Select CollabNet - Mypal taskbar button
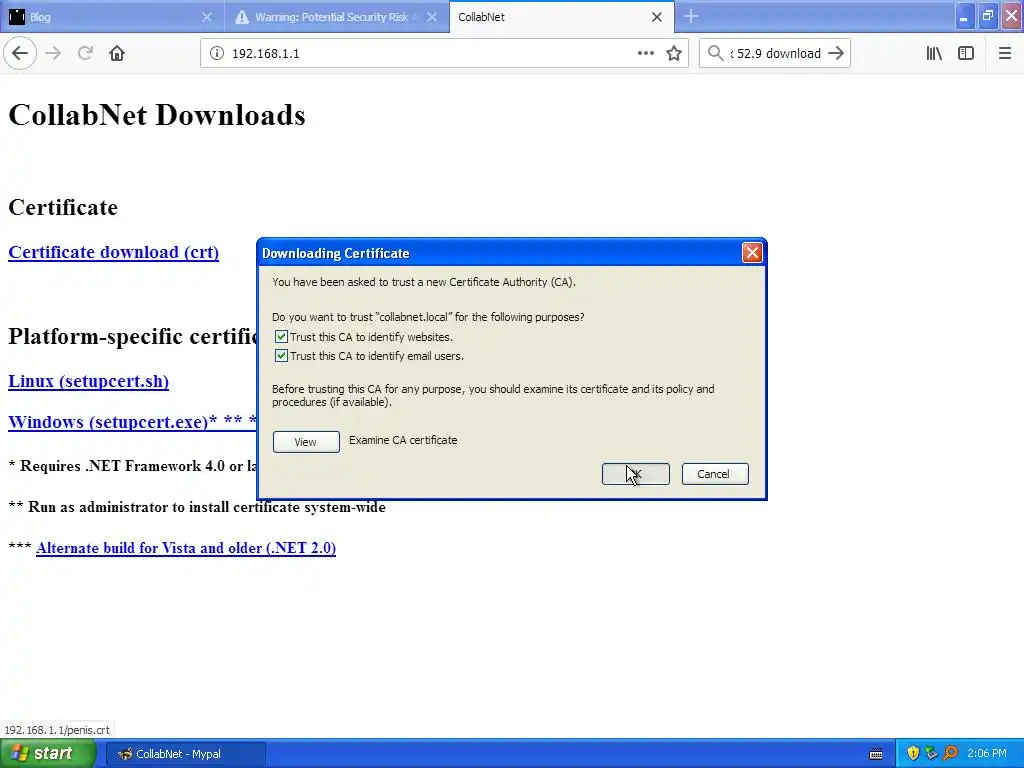 pos(185,754)
